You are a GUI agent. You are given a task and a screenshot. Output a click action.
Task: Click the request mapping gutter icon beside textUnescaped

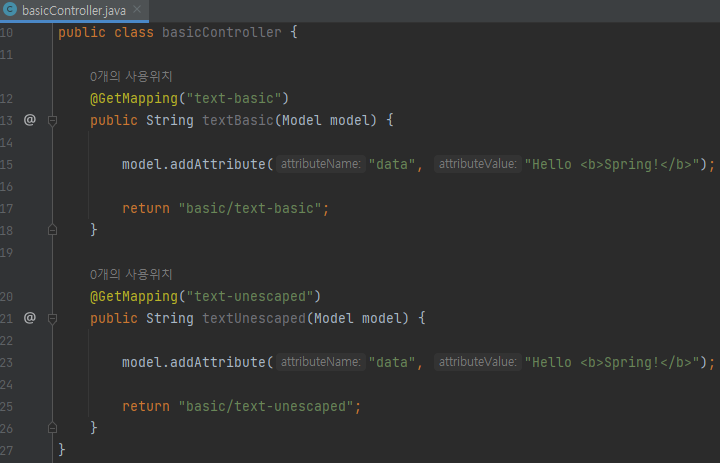30,318
